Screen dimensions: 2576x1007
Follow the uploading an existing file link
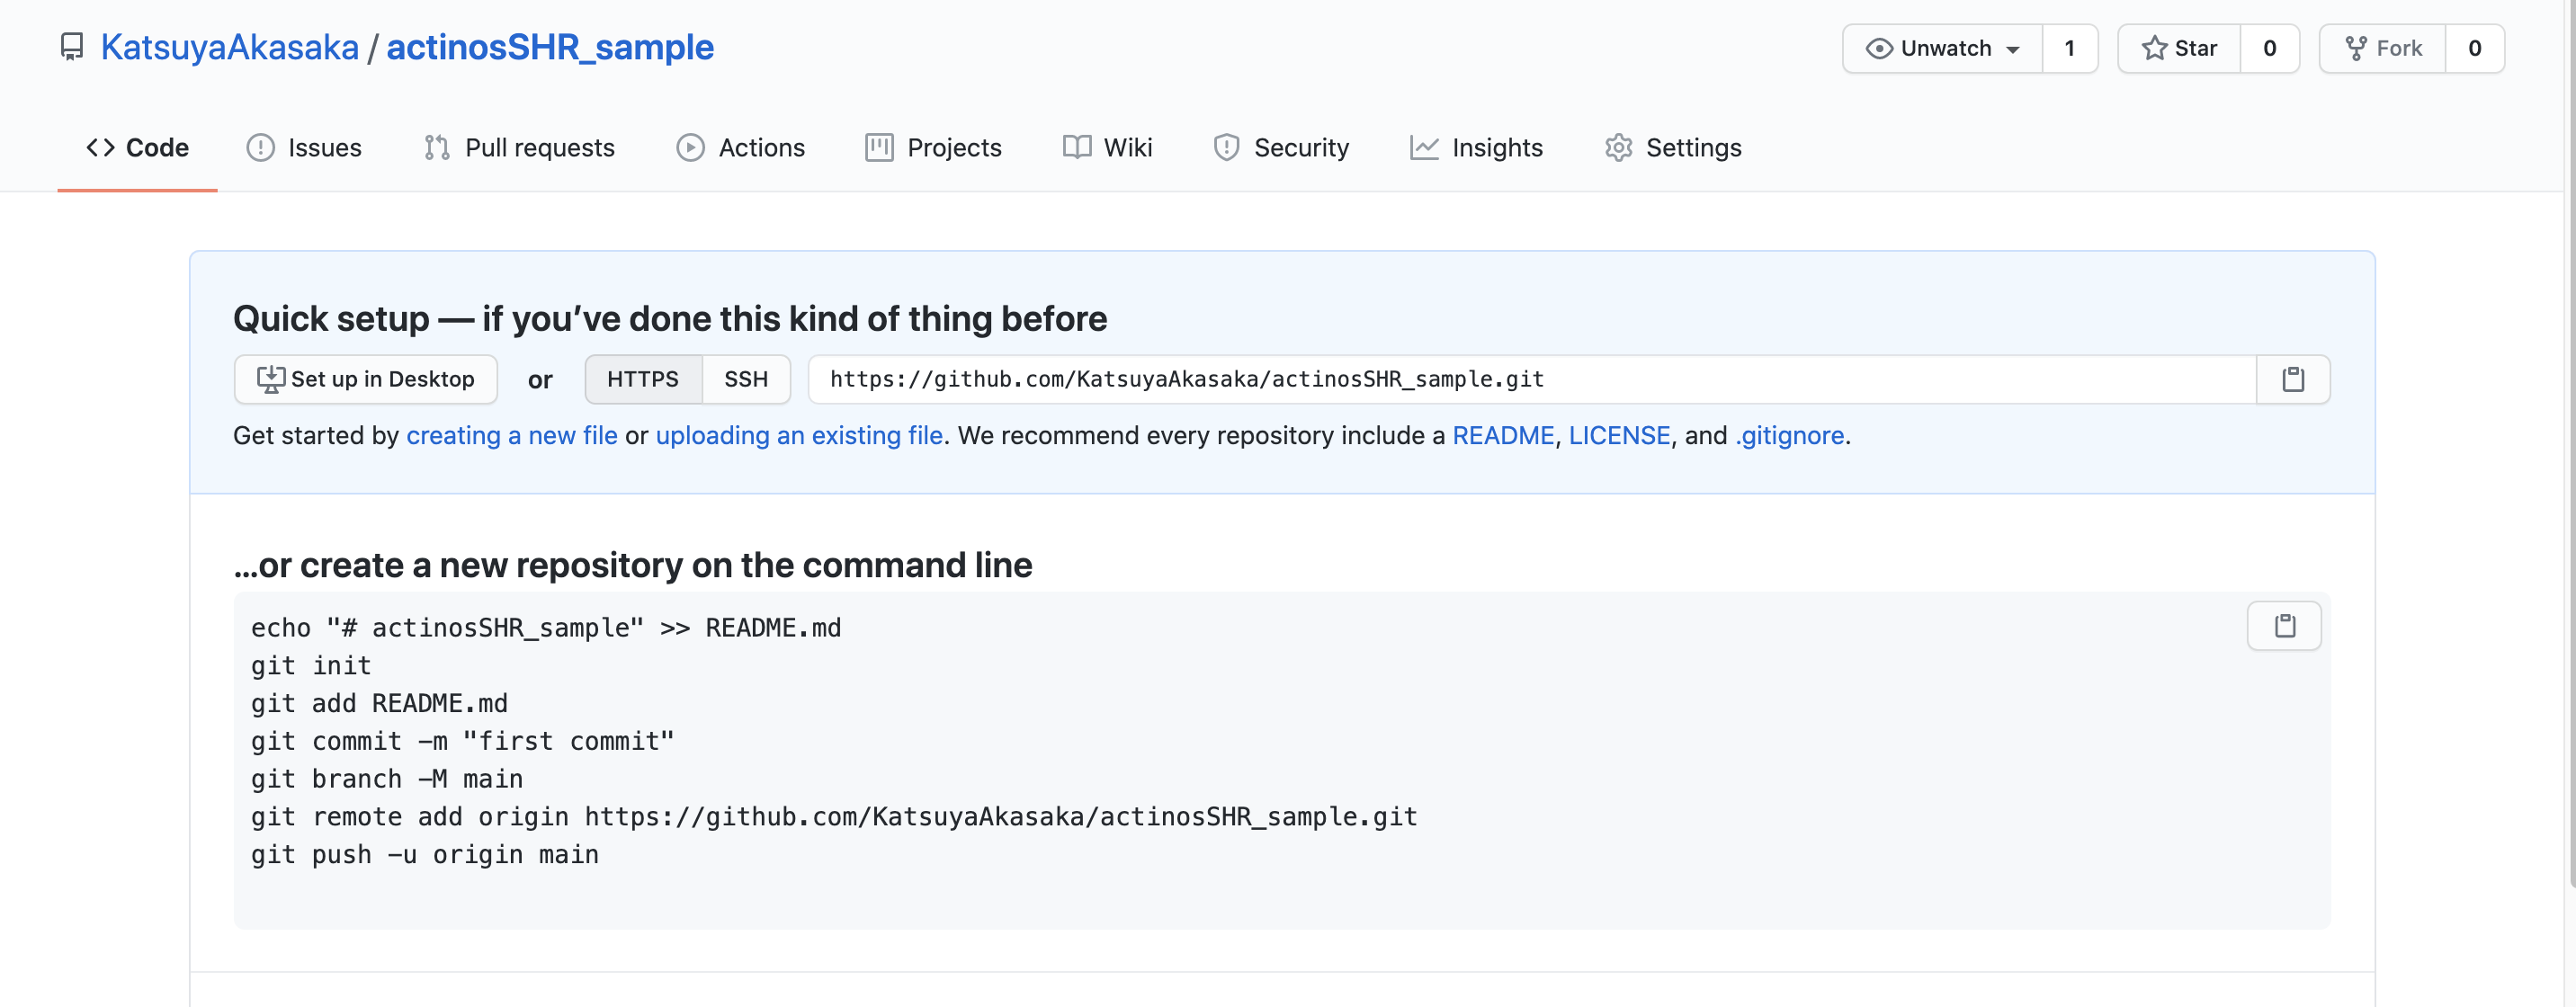click(x=798, y=436)
